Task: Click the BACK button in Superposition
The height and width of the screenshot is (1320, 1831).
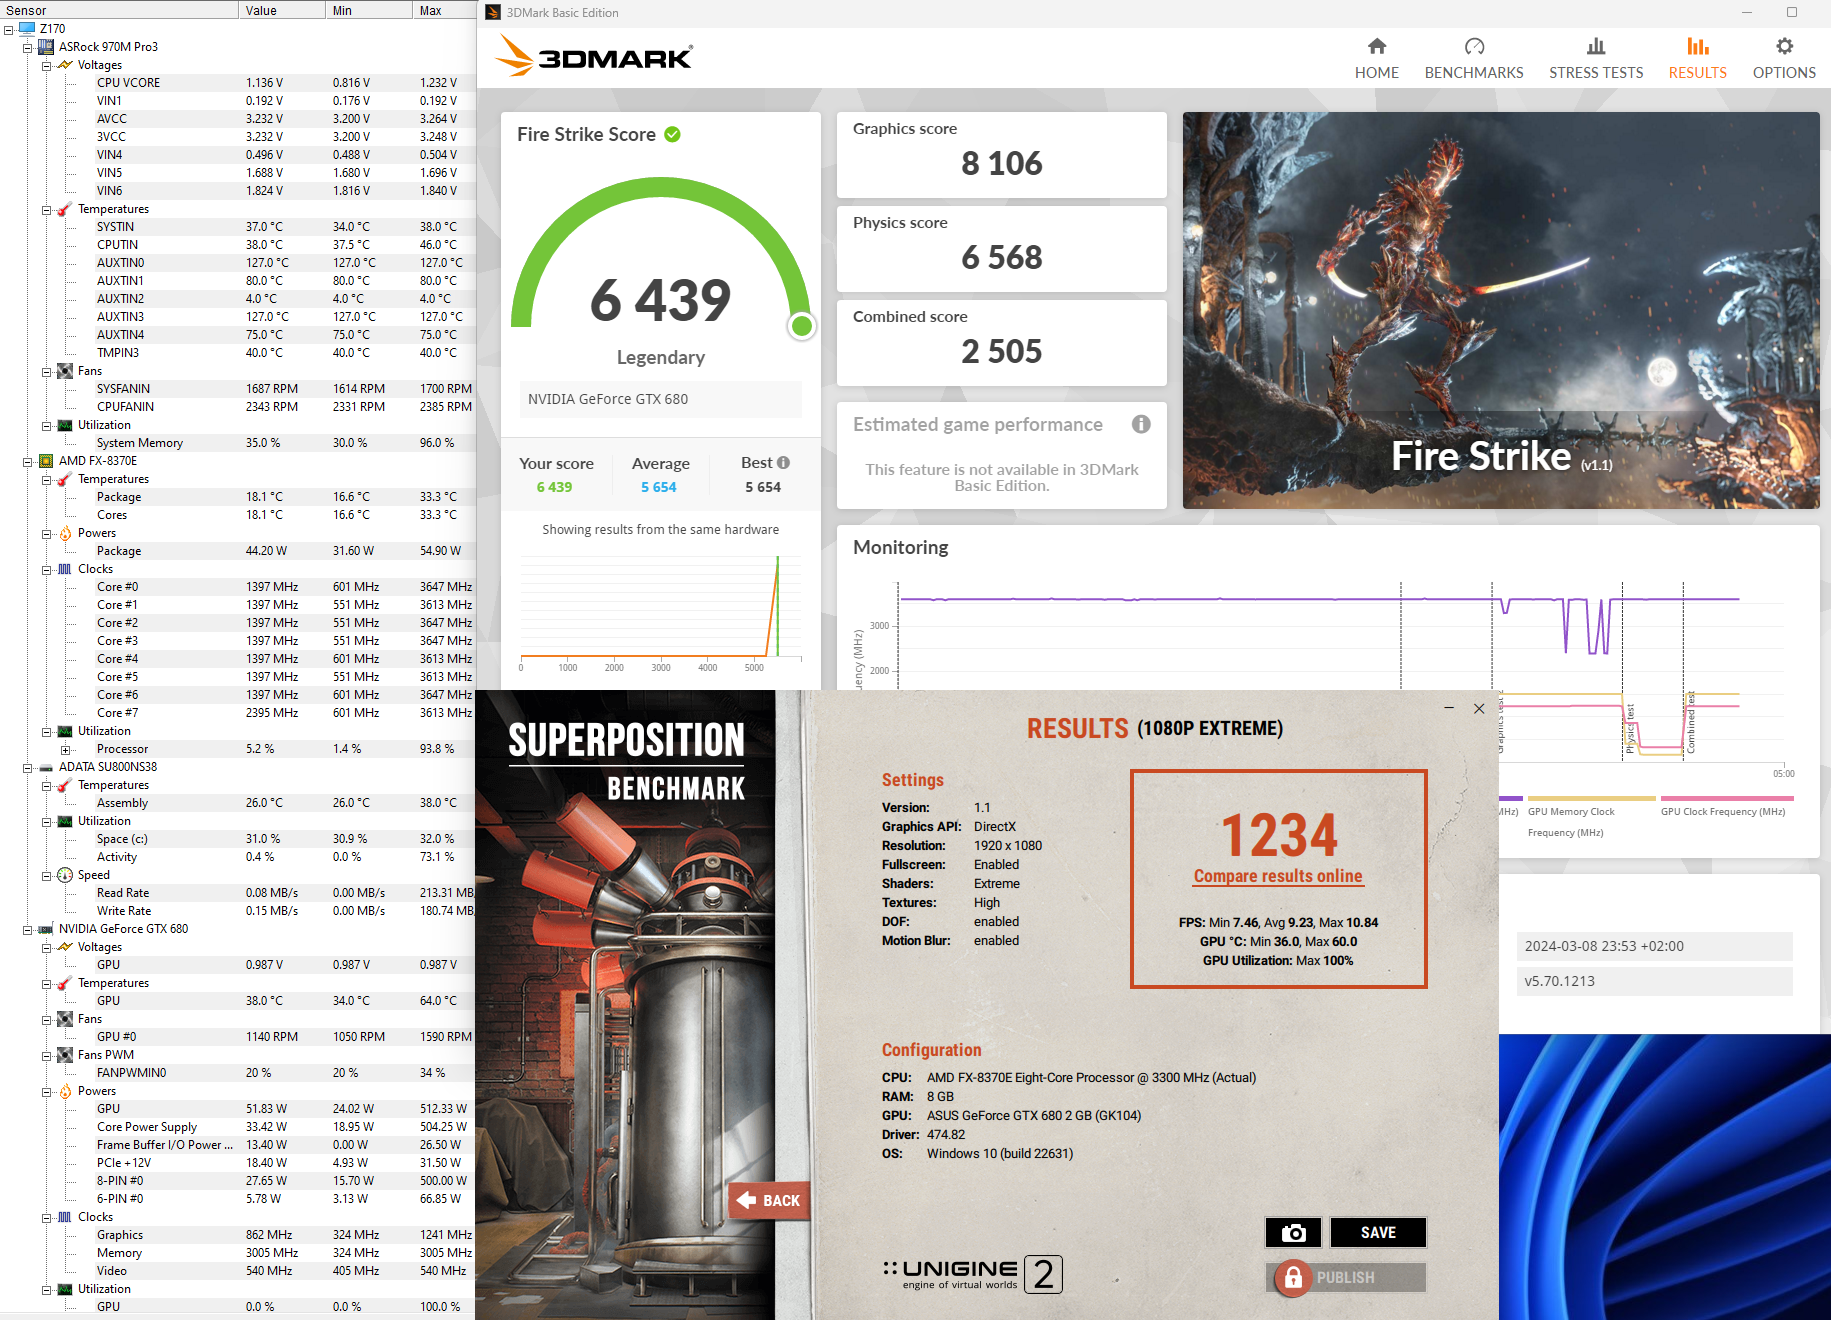Action: tap(768, 1200)
